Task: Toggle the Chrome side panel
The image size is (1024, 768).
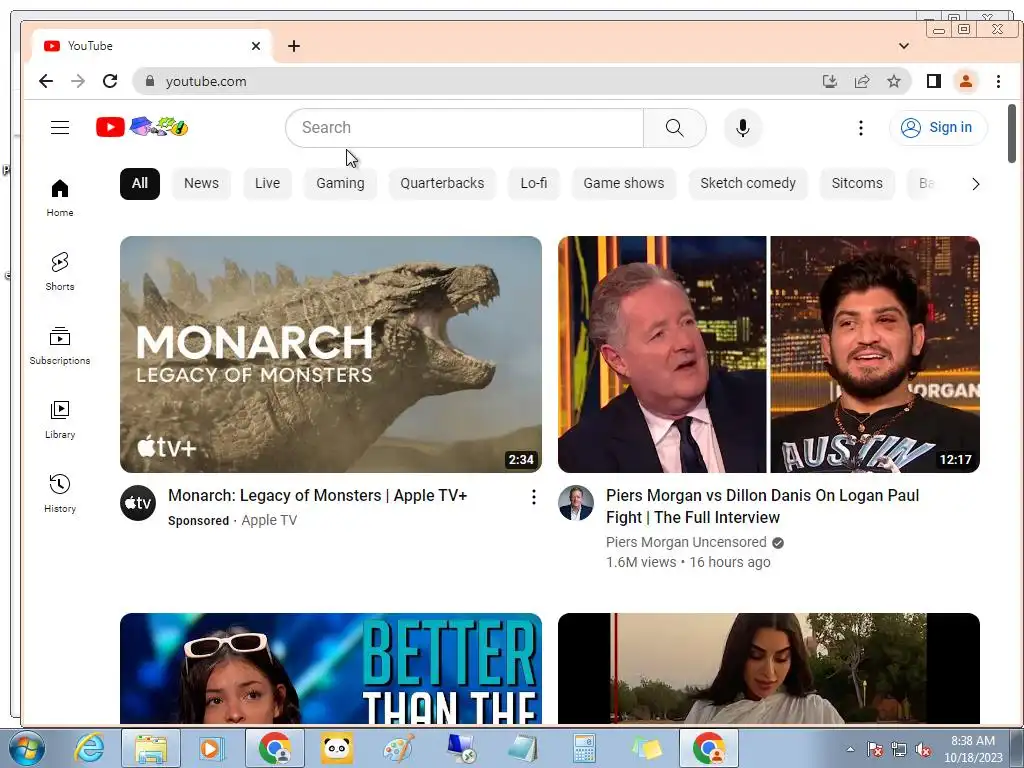Action: [933, 81]
